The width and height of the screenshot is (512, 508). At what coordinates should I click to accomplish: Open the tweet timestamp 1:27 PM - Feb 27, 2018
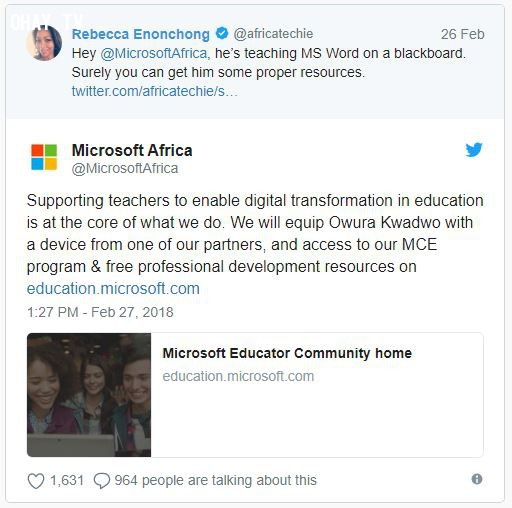click(x=100, y=312)
